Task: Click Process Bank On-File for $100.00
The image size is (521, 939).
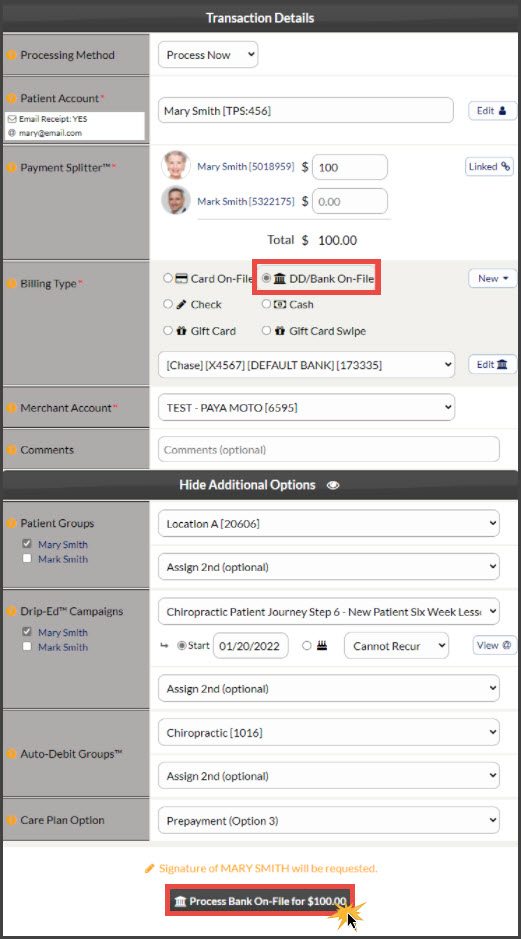Action: click(260, 901)
